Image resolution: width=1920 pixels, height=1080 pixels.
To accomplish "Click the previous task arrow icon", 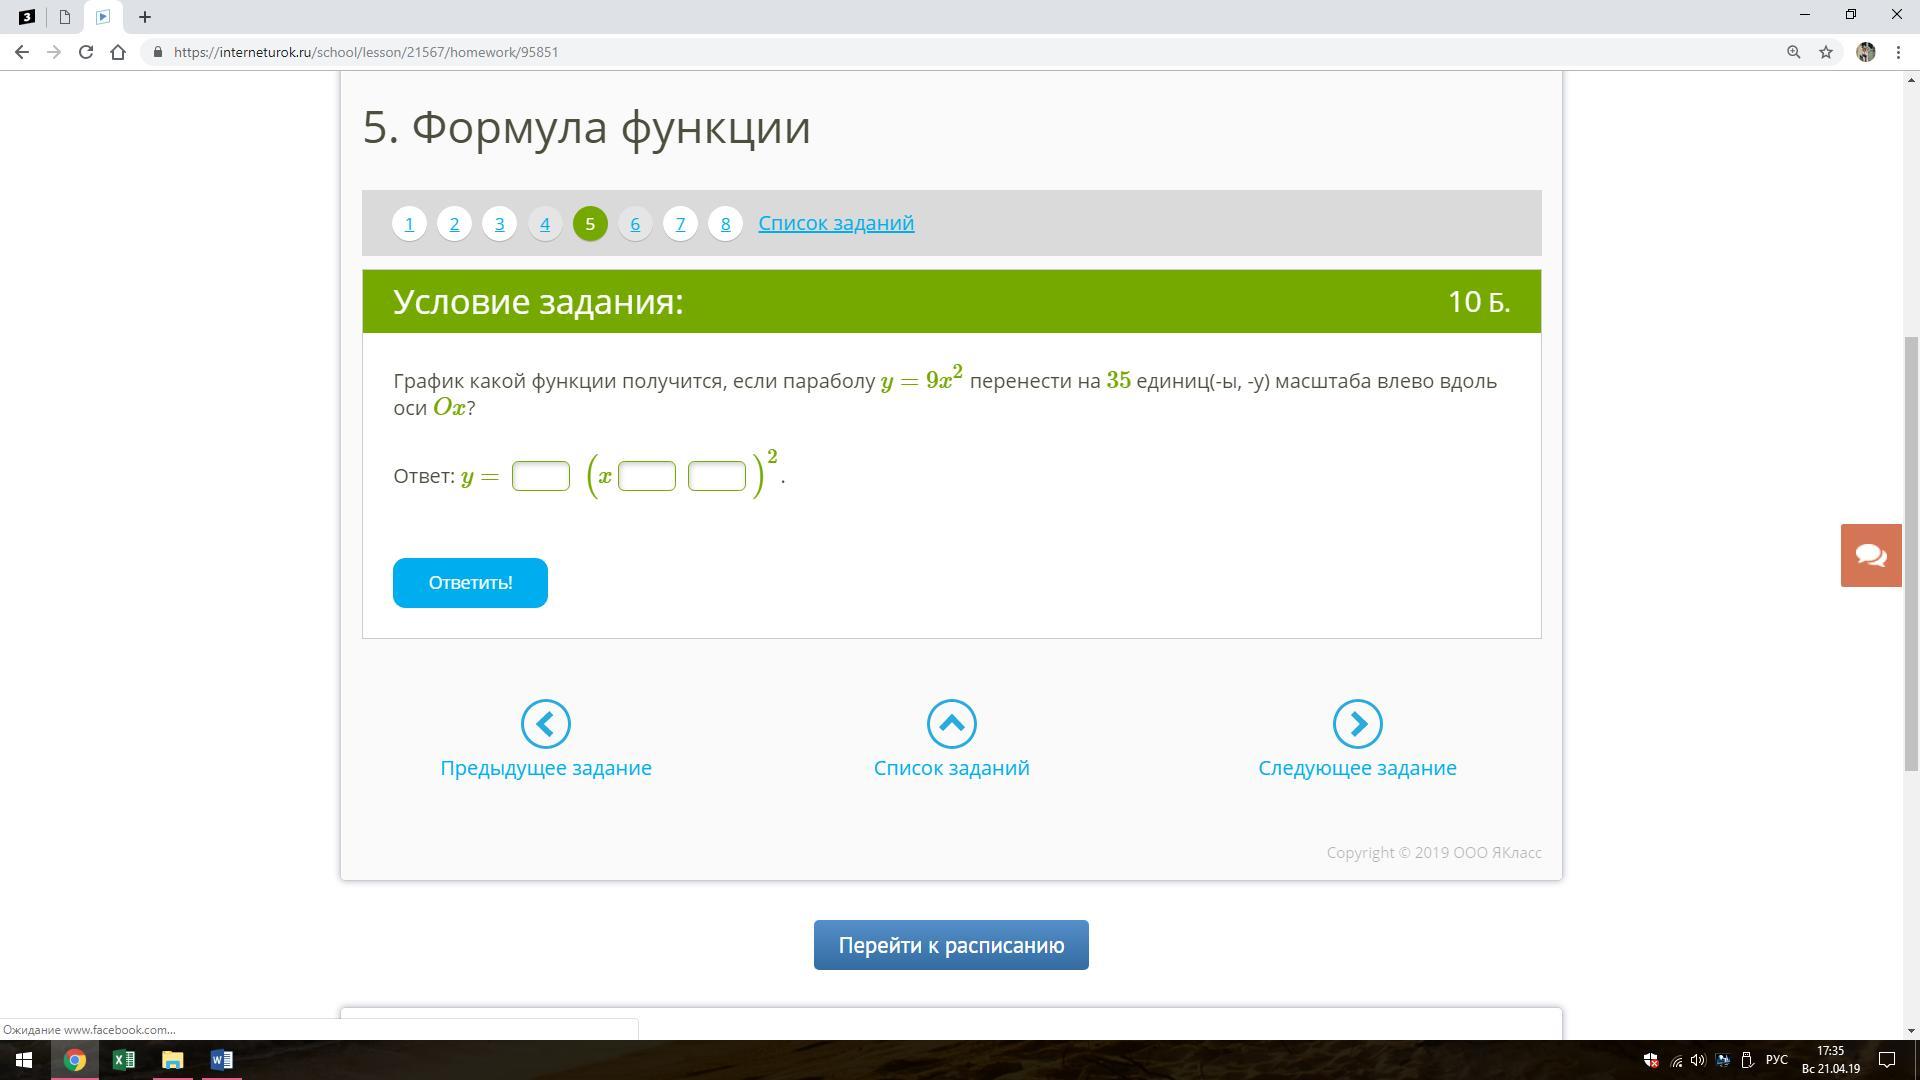I will (546, 724).
